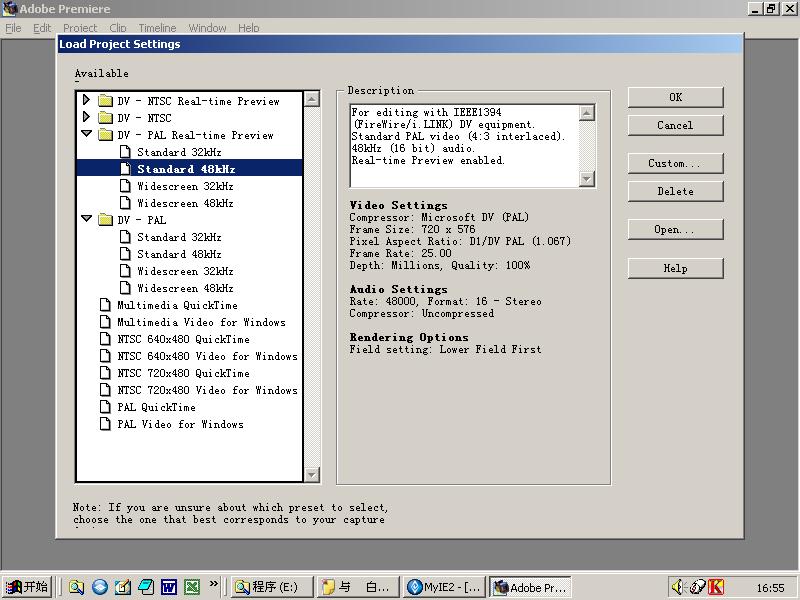
Task: Click the Adobe Pr... taskbar button
Action: click(531, 587)
